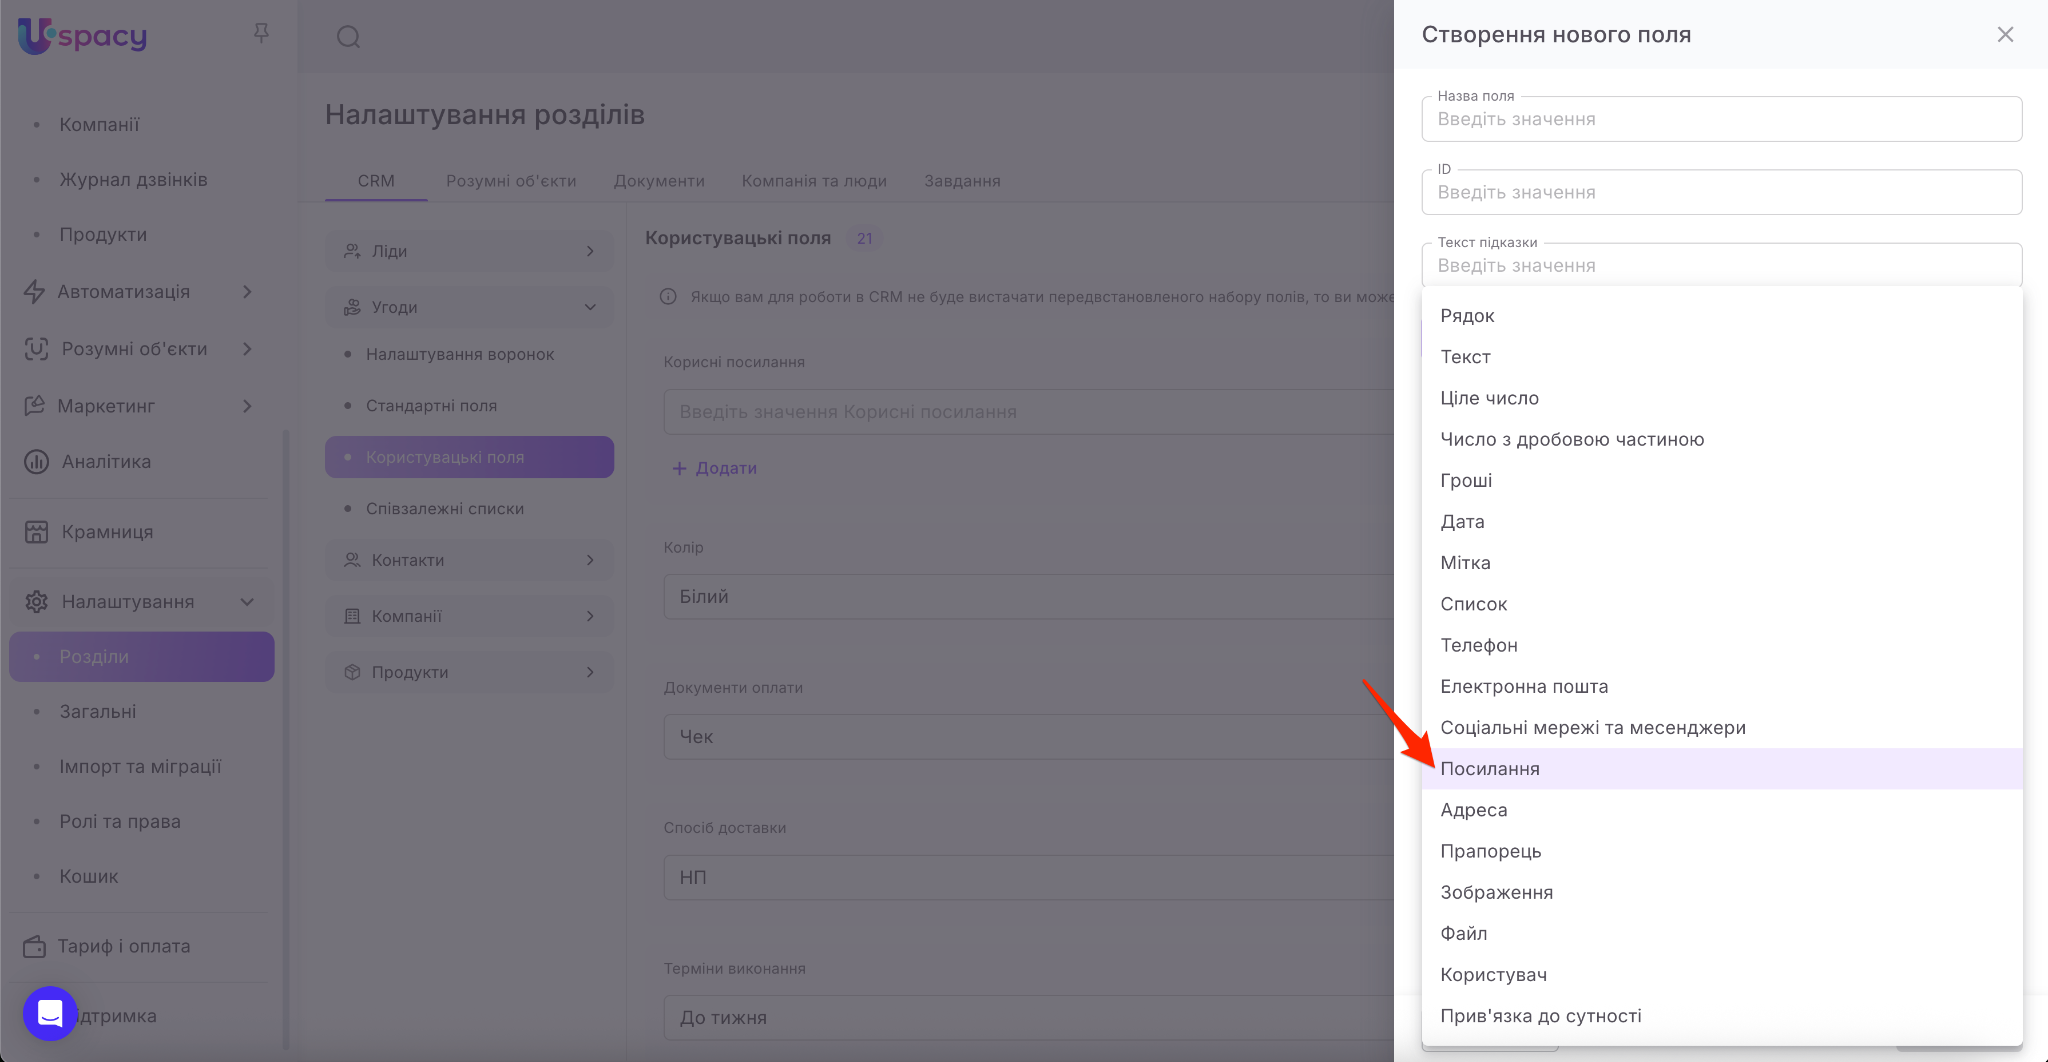The width and height of the screenshot is (2048, 1062).
Task: Click the Тариф і оплата wallet icon
Action: [x=35, y=946]
